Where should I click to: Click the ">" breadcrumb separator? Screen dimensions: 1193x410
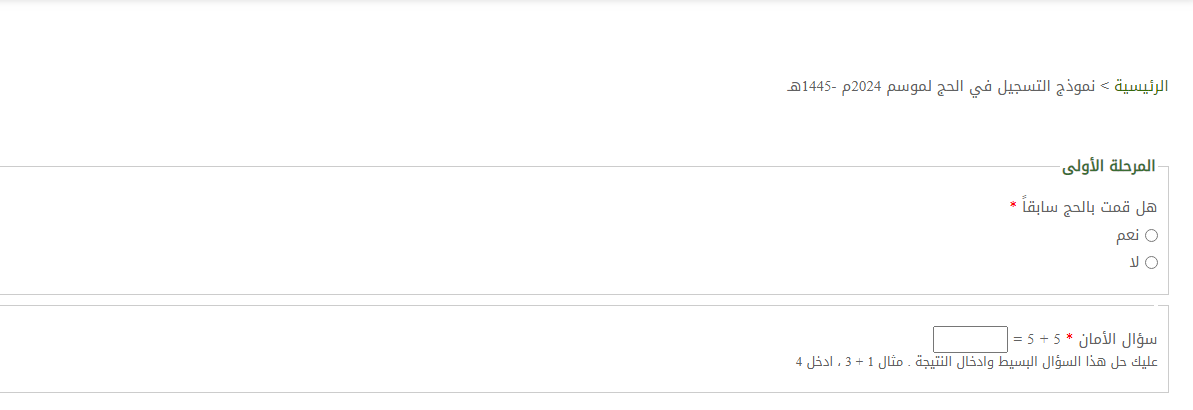1104,87
